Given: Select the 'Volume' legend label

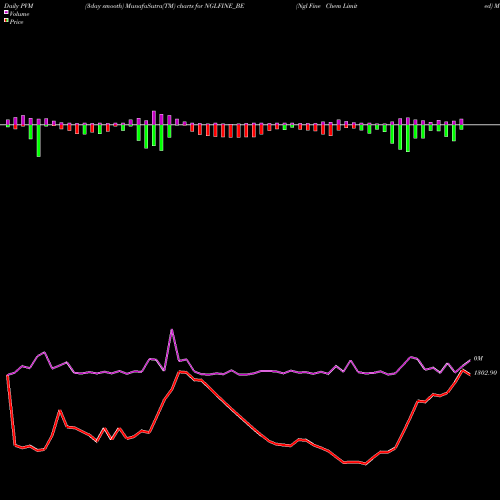Looking at the screenshot, I should [19, 14].
